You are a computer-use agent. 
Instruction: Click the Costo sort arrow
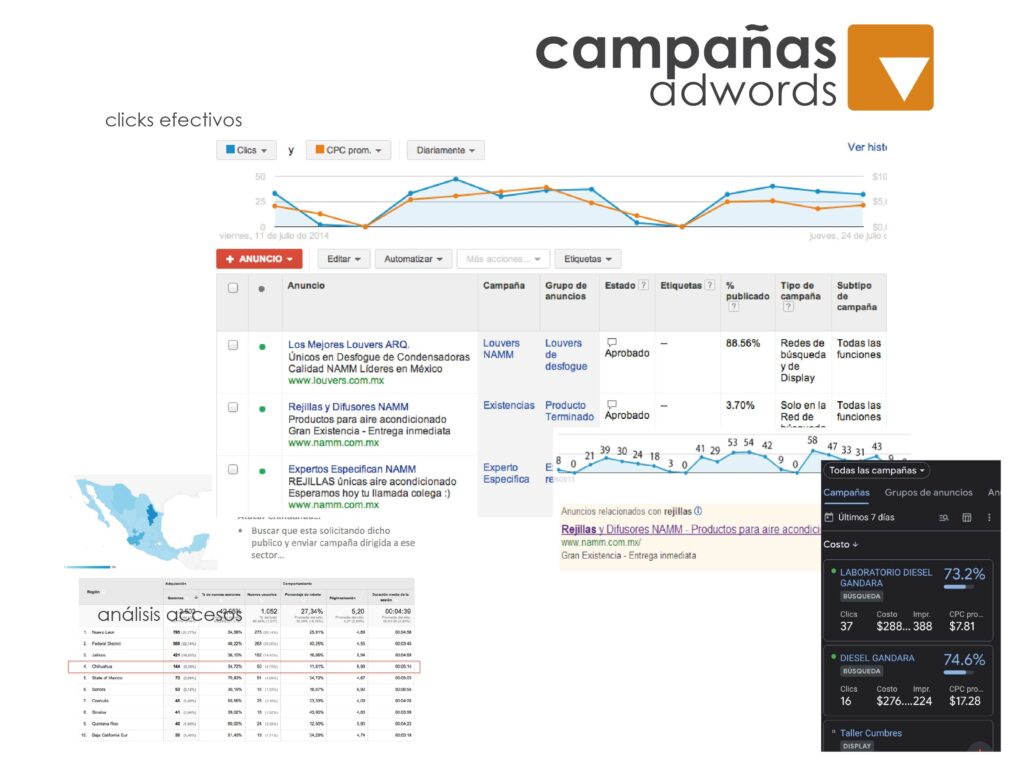point(856,545)
